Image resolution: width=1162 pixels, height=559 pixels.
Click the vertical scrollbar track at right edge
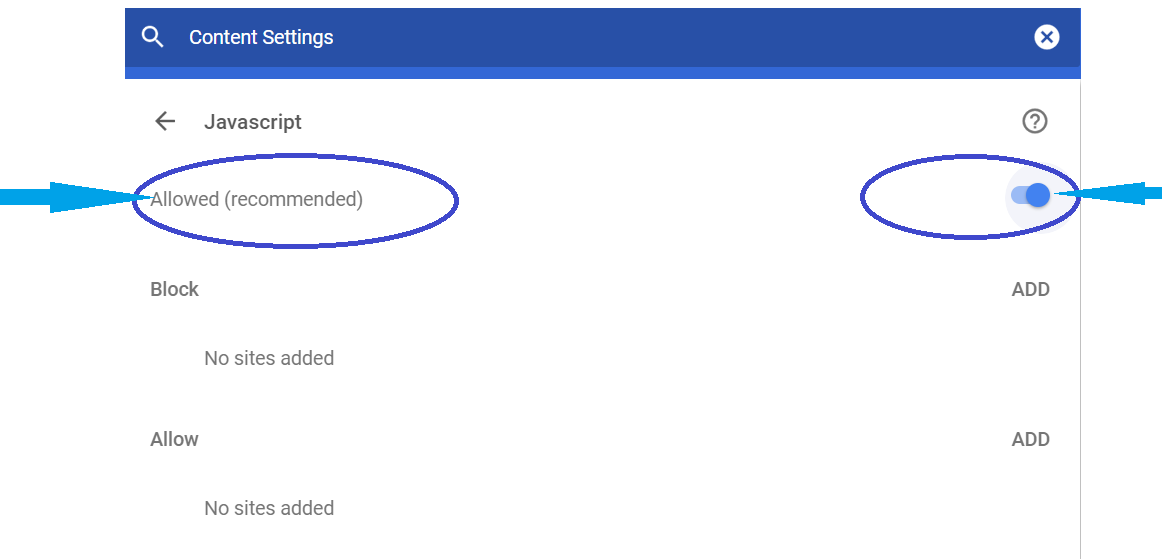tap(1080, 371)
